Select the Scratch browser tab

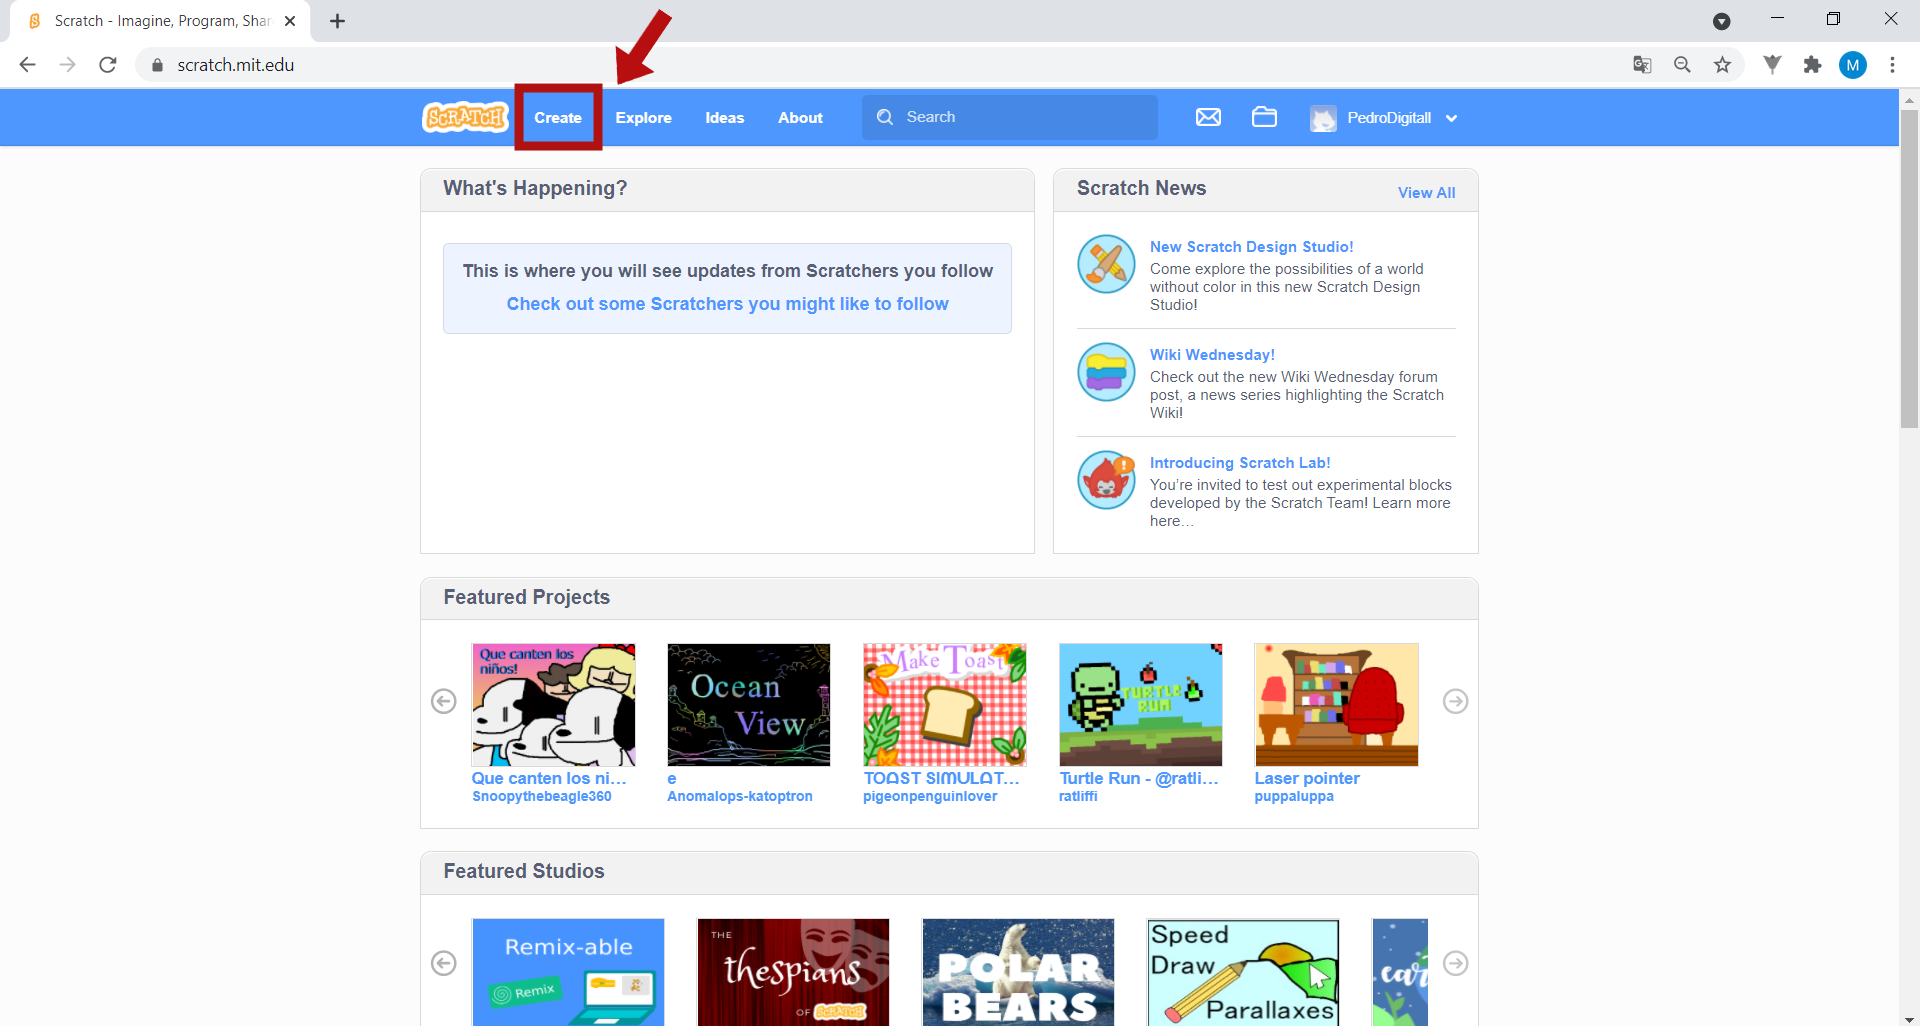pyautogui.click(x=160, y=21)
